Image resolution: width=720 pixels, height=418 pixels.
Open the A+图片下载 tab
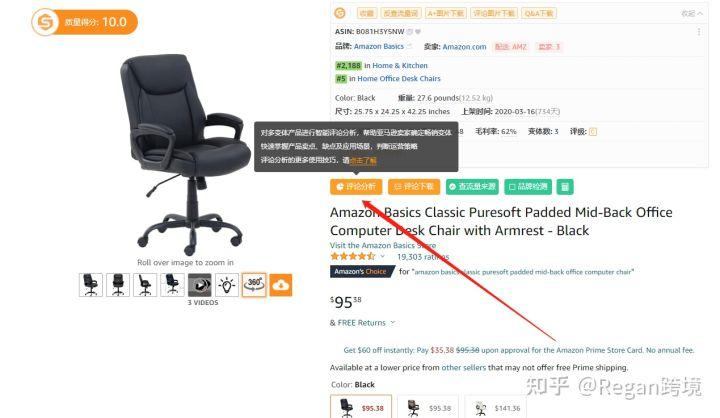[445, 13]
